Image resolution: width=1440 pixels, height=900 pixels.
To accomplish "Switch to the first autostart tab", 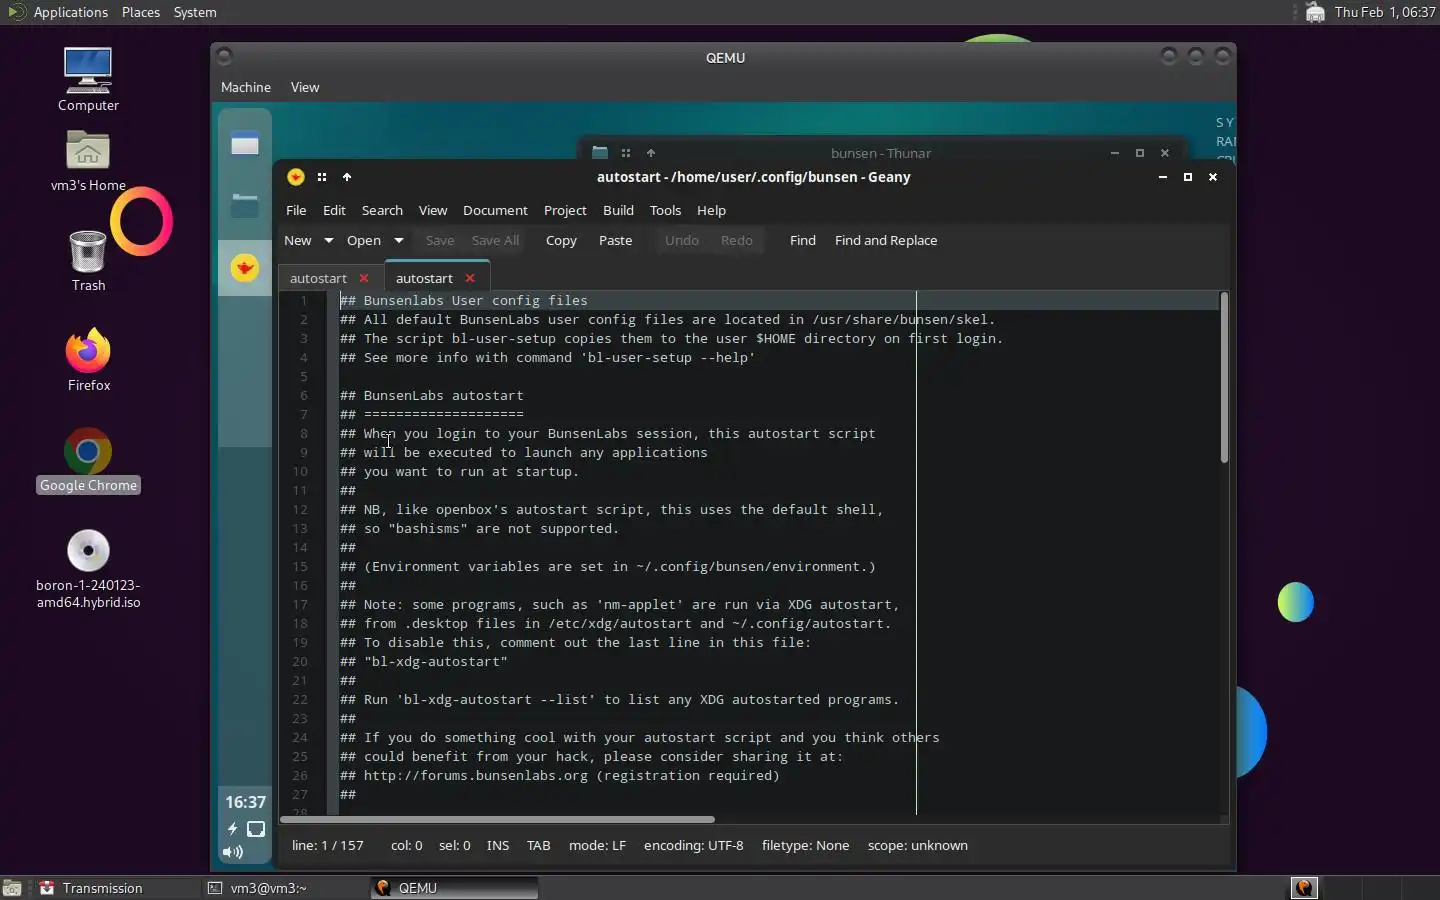I will (x=318, y=278).
